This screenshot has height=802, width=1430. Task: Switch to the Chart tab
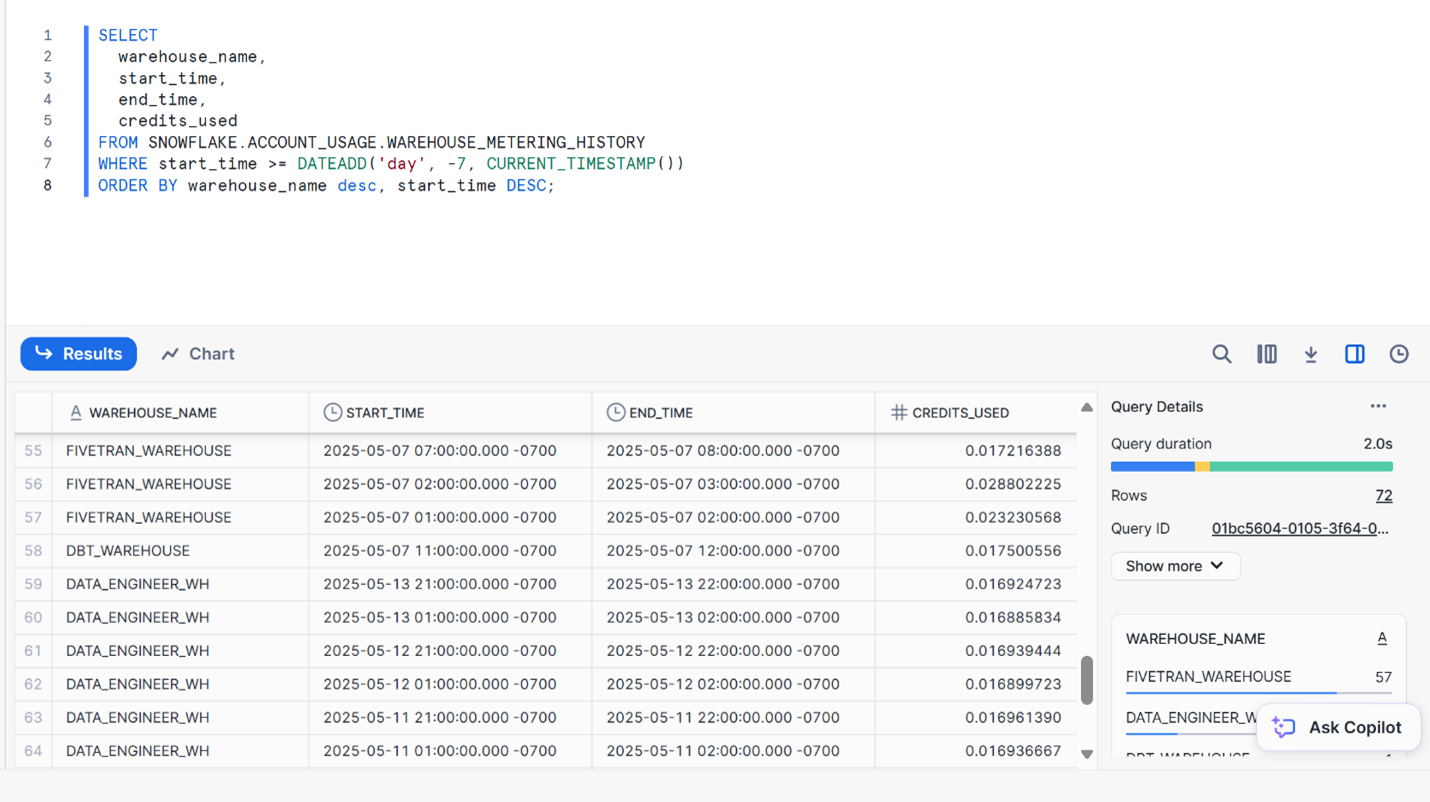[198, 354]
